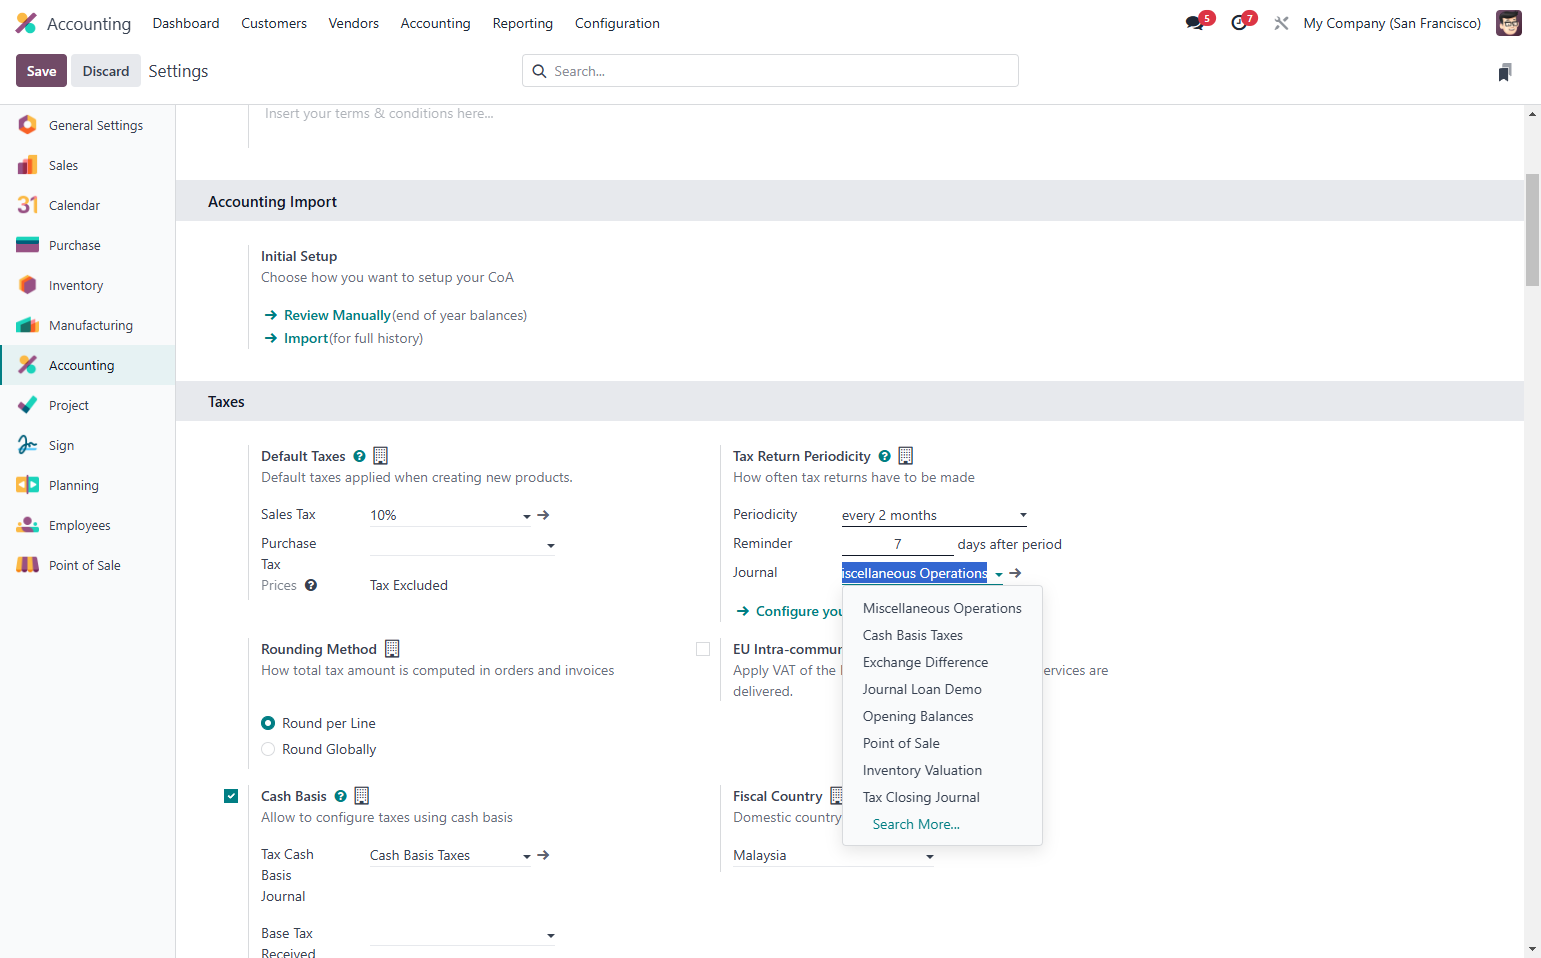Open Sales Tax external link arrow
Screen dimensions: 1541x958
544,515
